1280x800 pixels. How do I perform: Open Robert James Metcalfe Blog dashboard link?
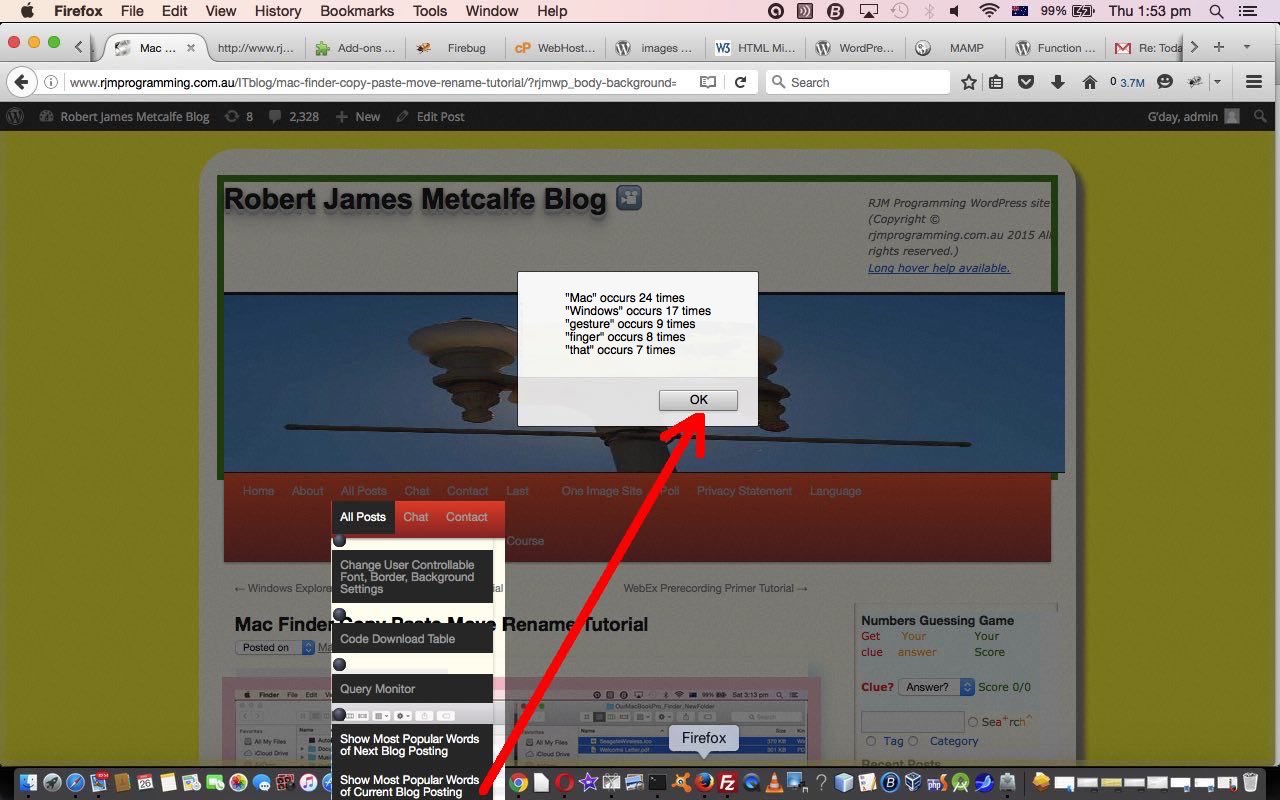click(x=125, y=116)
